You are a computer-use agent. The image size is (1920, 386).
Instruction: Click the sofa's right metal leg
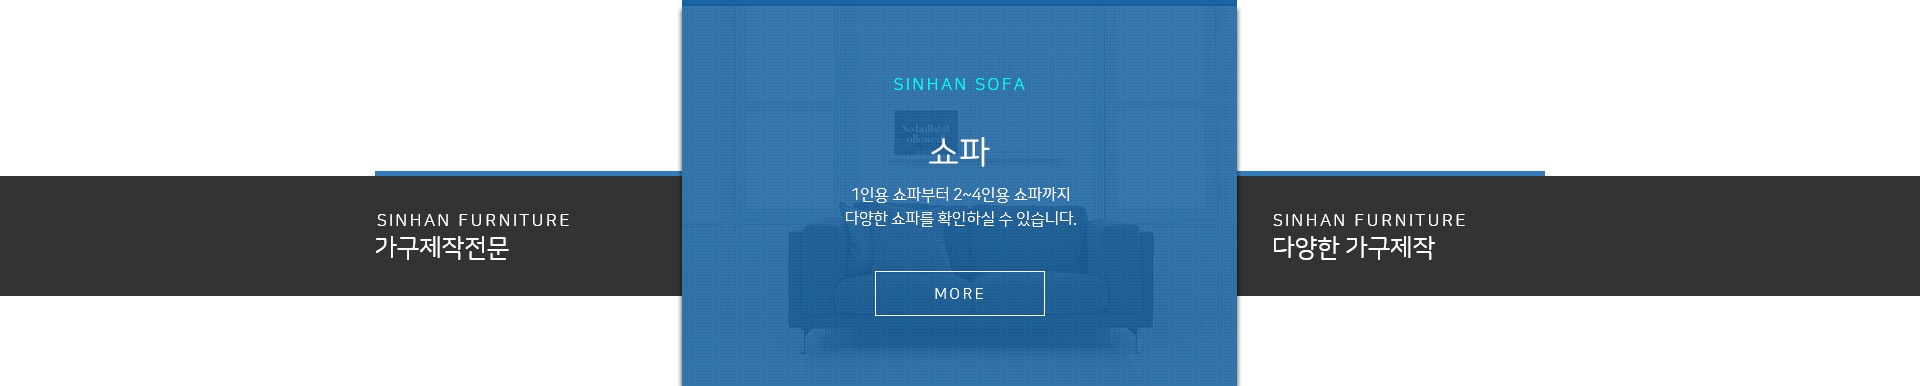click(x=1135, y=340)
